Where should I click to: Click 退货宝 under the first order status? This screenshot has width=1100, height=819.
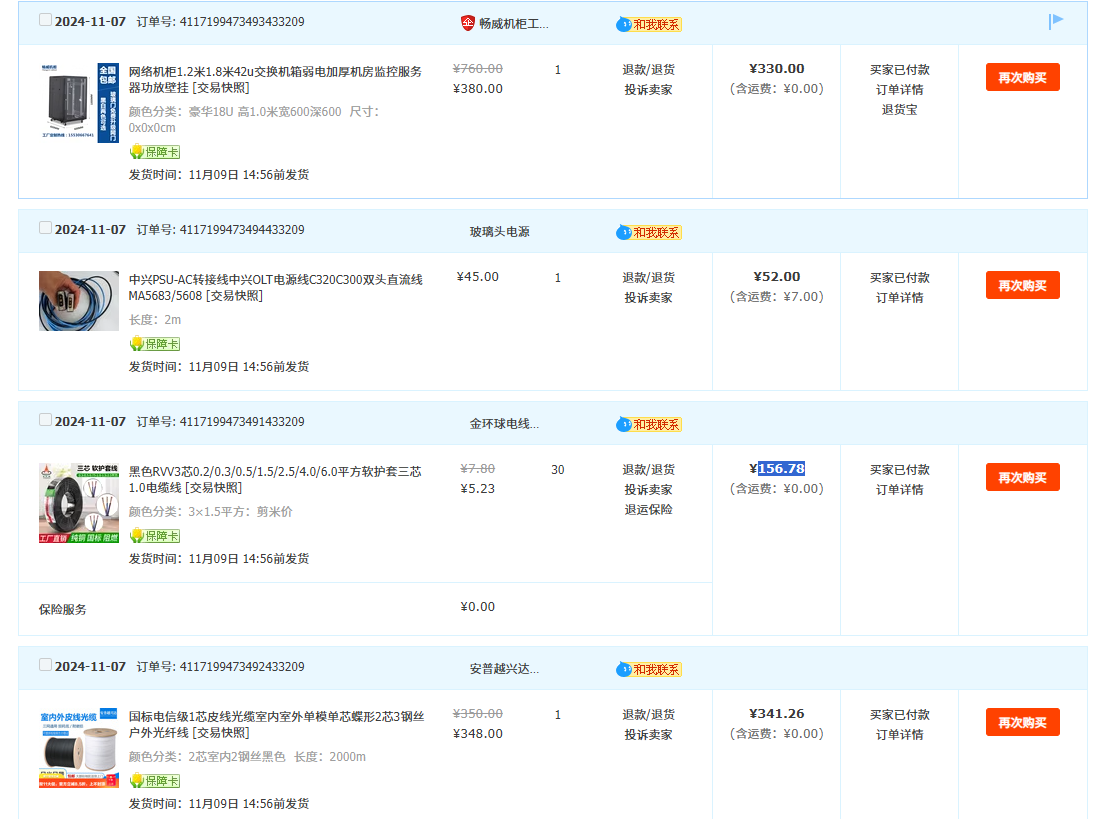pyautogui.click(x=899, y=109)
